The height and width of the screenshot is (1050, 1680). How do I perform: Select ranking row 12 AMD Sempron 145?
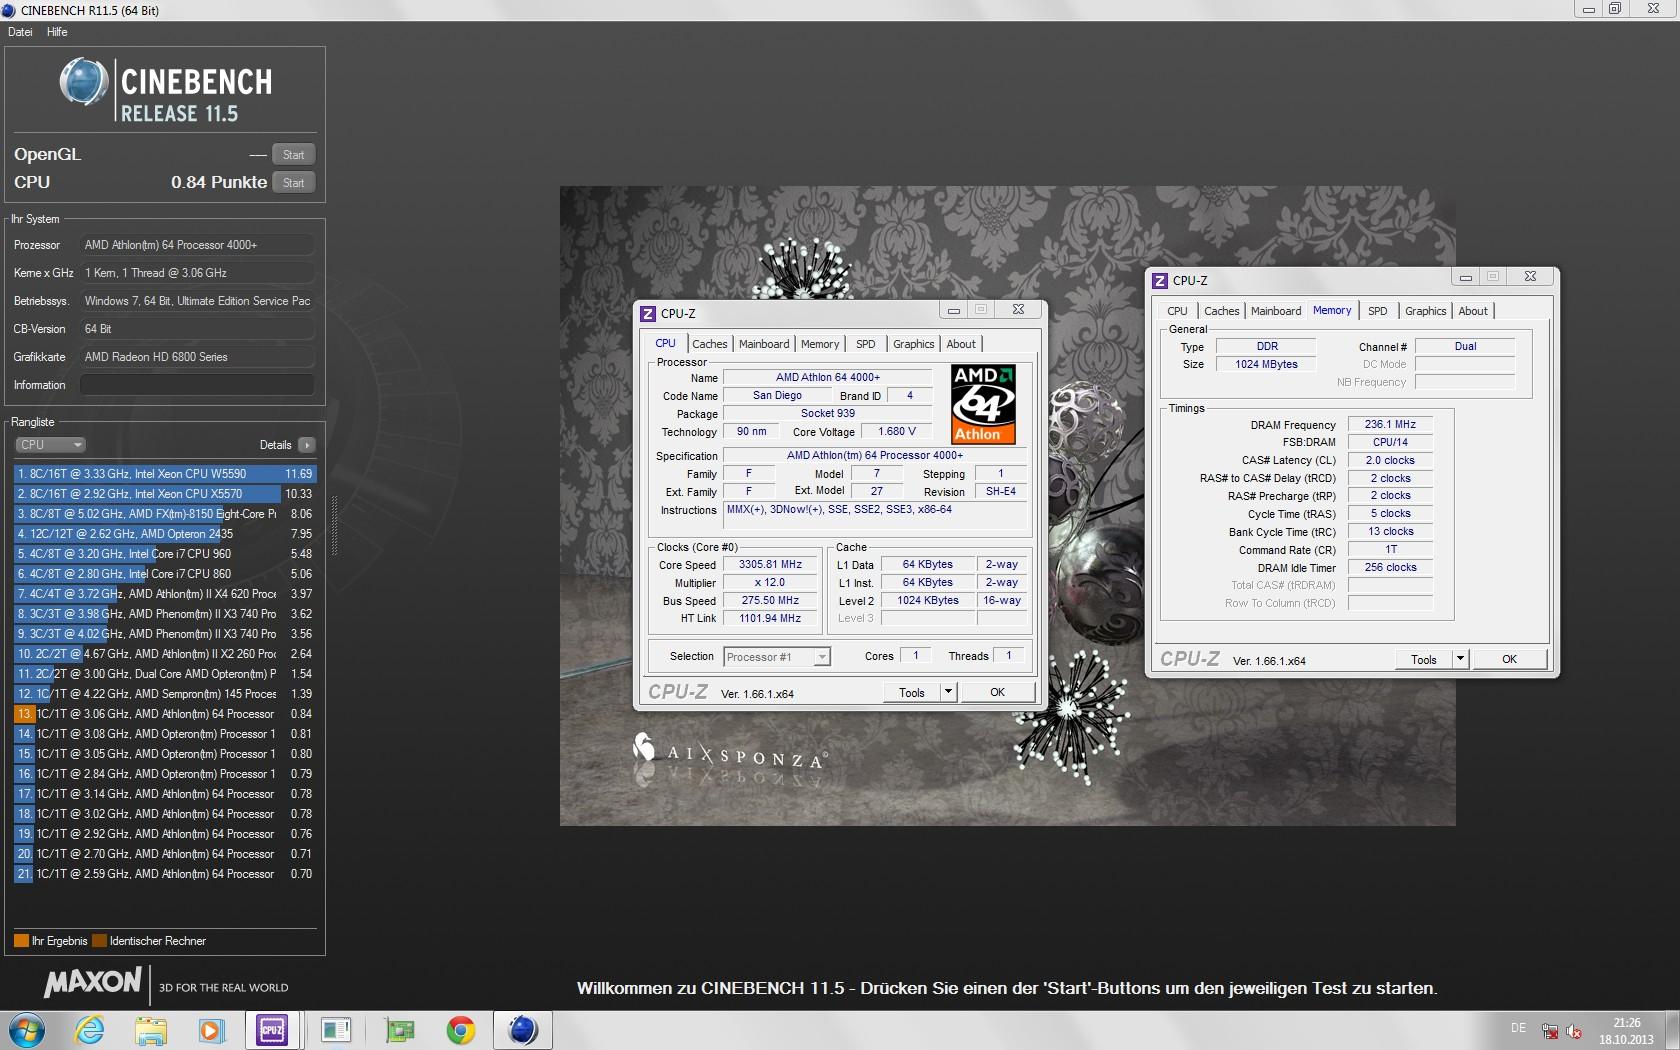tap(165, 694)
